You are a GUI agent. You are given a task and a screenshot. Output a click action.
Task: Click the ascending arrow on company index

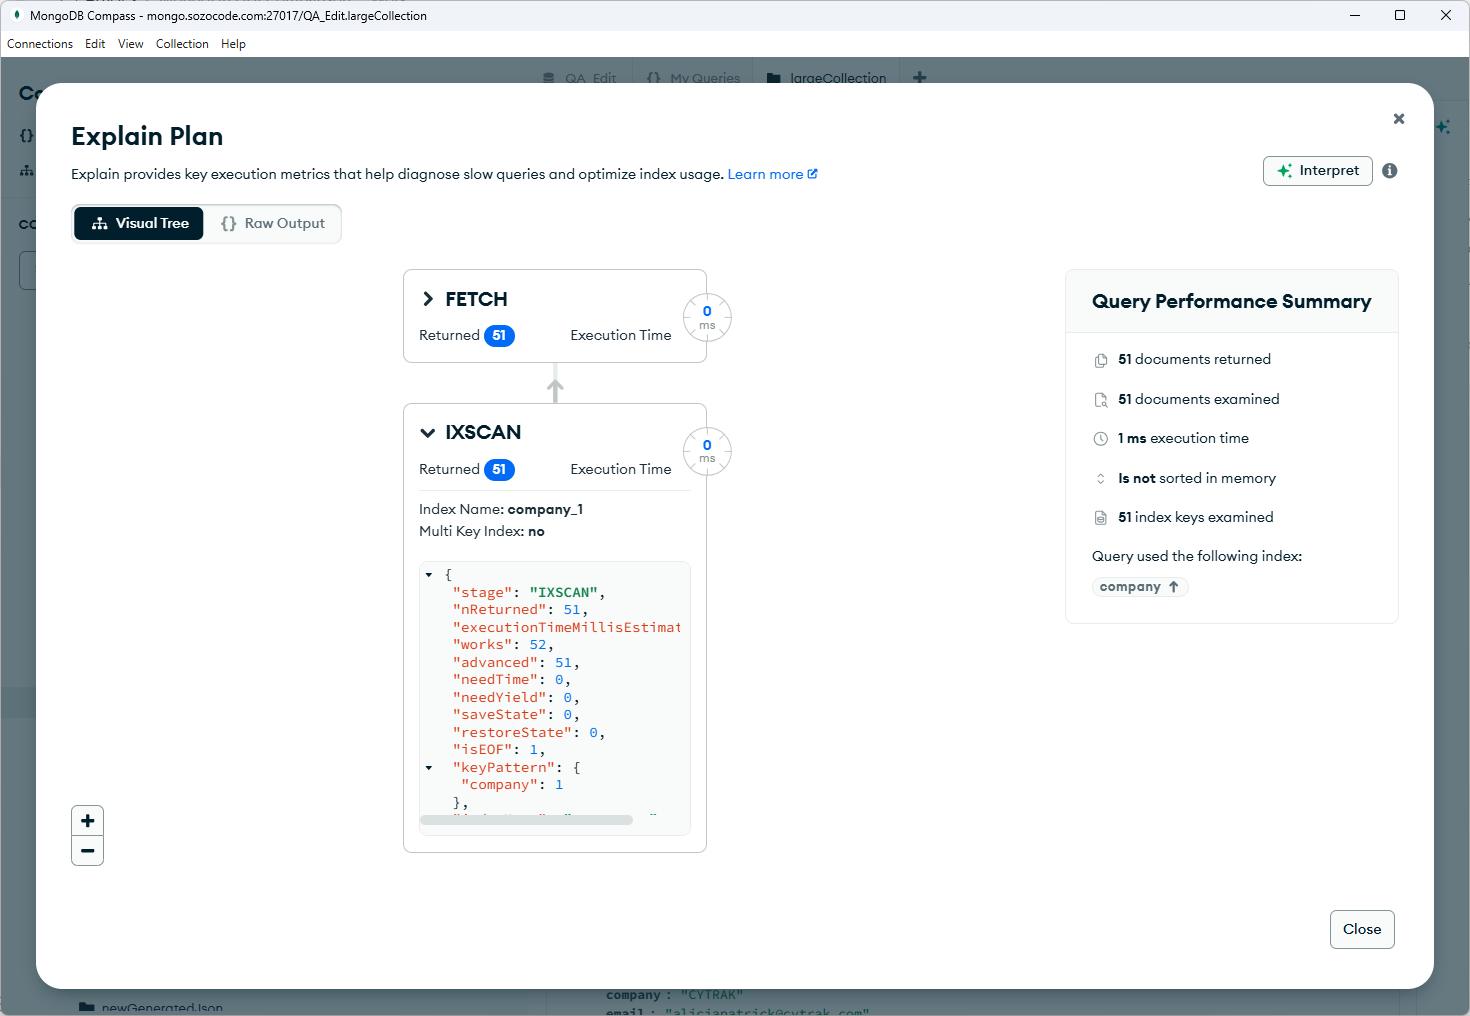(1174, 587)
